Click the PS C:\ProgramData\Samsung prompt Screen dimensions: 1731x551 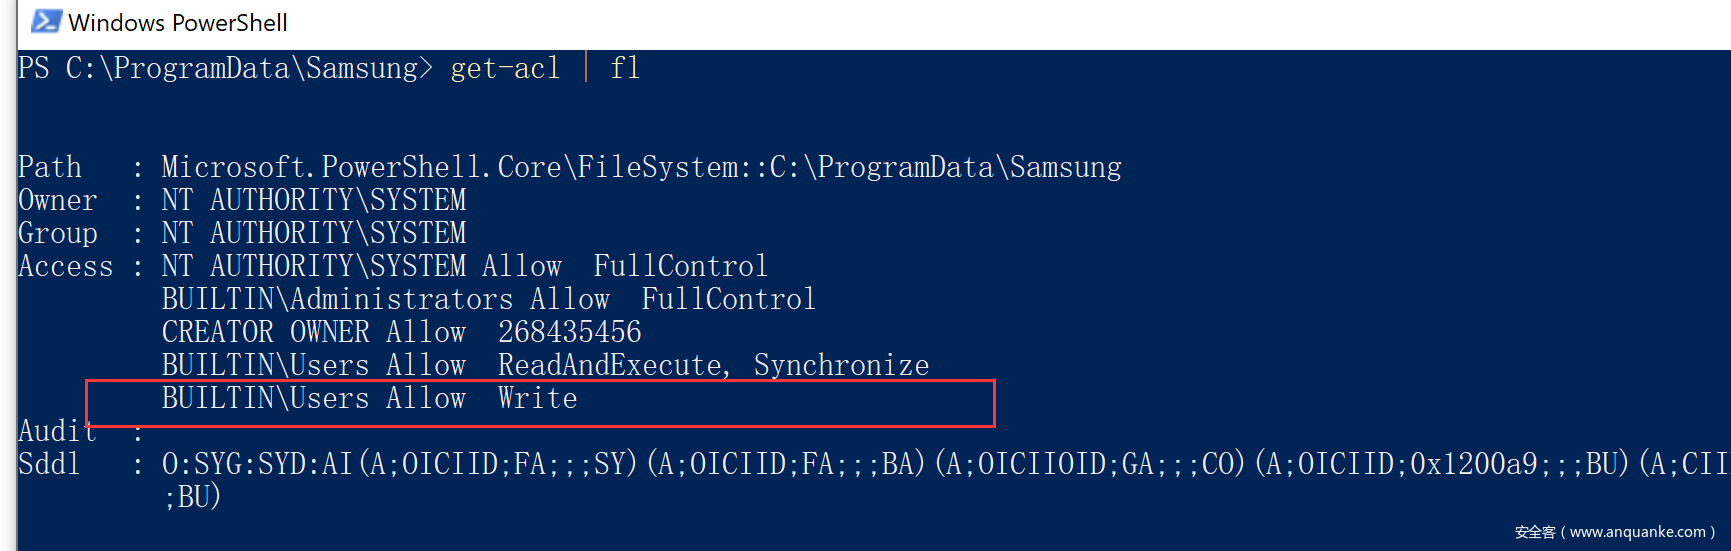[x=225, y=68]
